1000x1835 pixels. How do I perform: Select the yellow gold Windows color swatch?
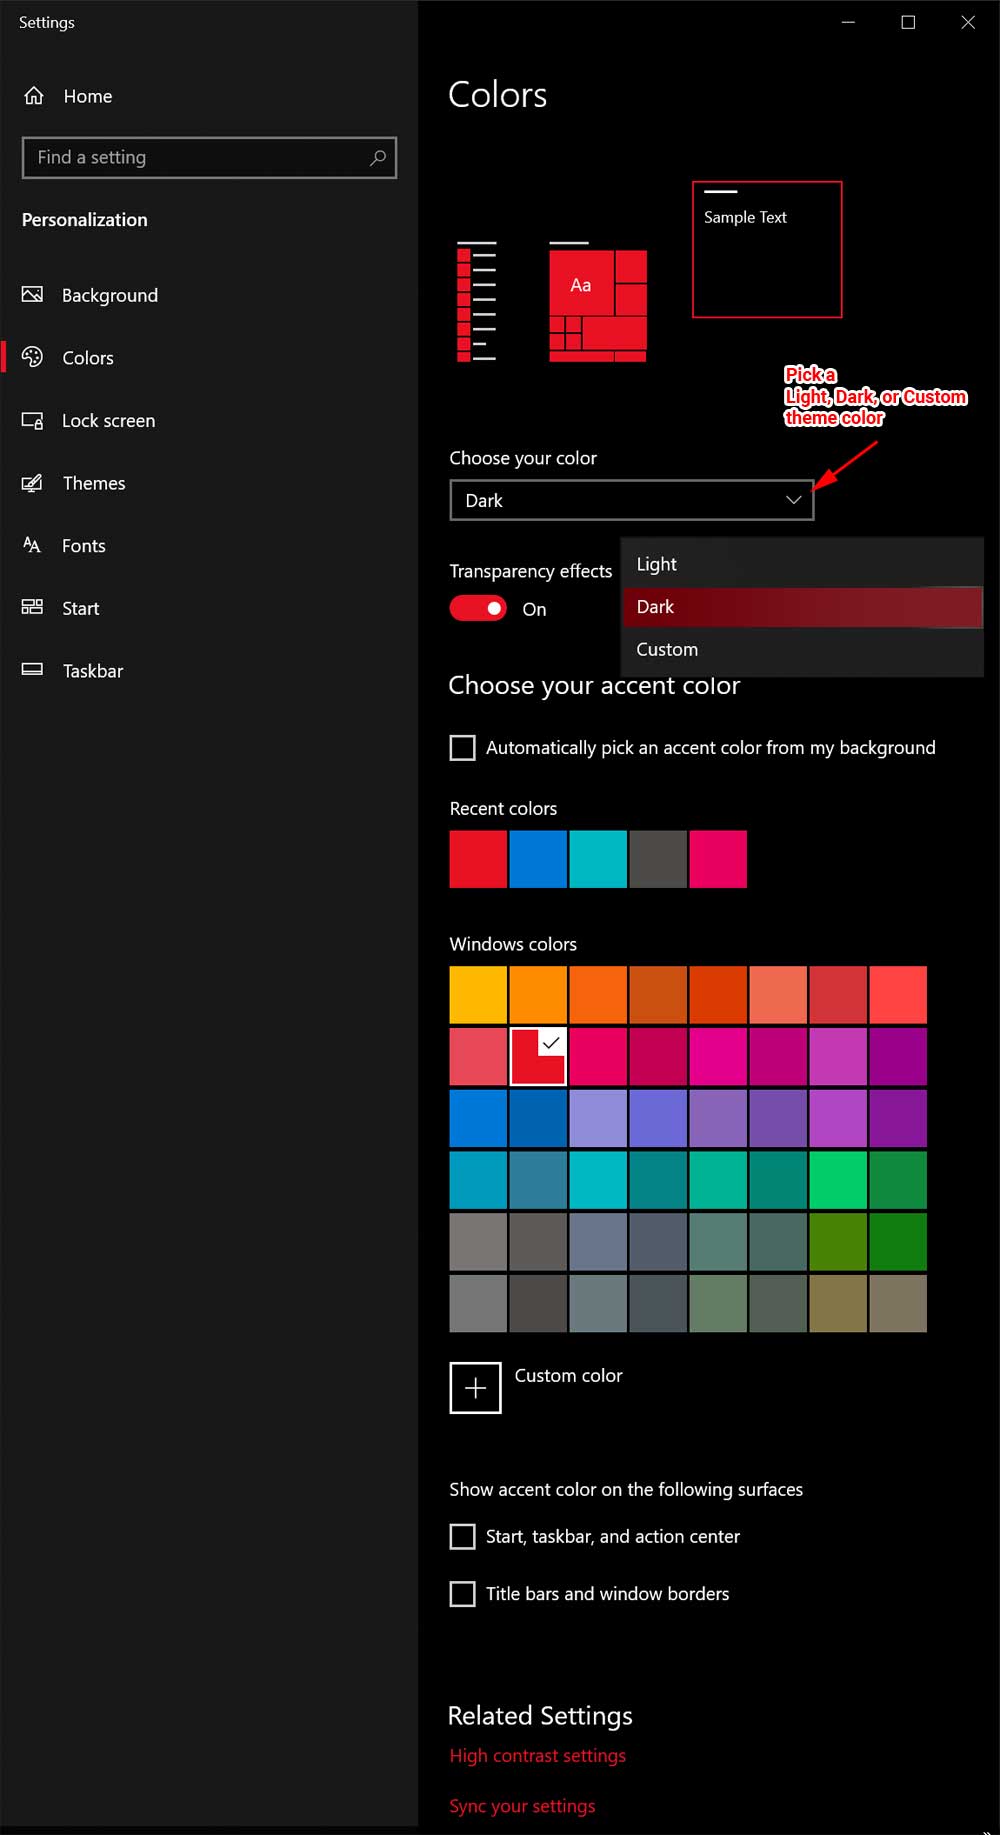[478, 995]
